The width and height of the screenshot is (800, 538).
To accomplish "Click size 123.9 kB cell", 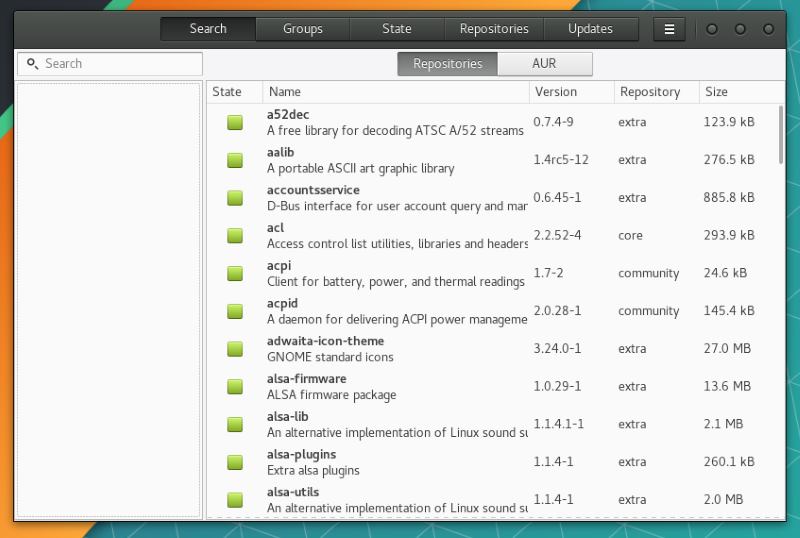I will (x=729, y=122).
